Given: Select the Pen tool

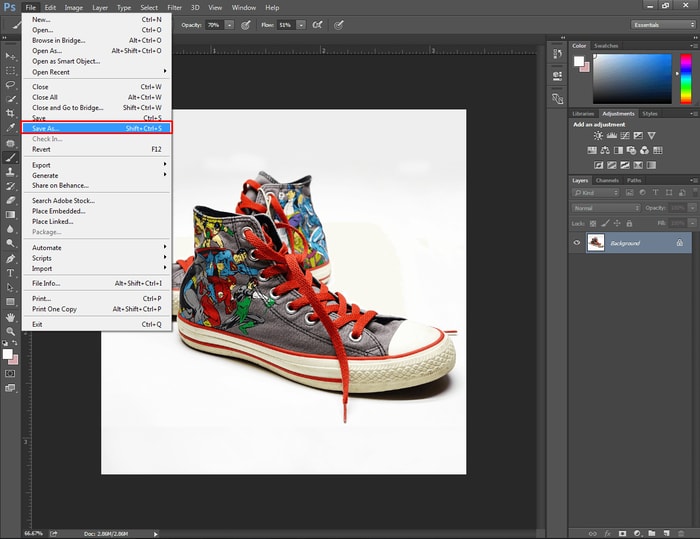Looking at the screenshot, I should coord(10,259).
